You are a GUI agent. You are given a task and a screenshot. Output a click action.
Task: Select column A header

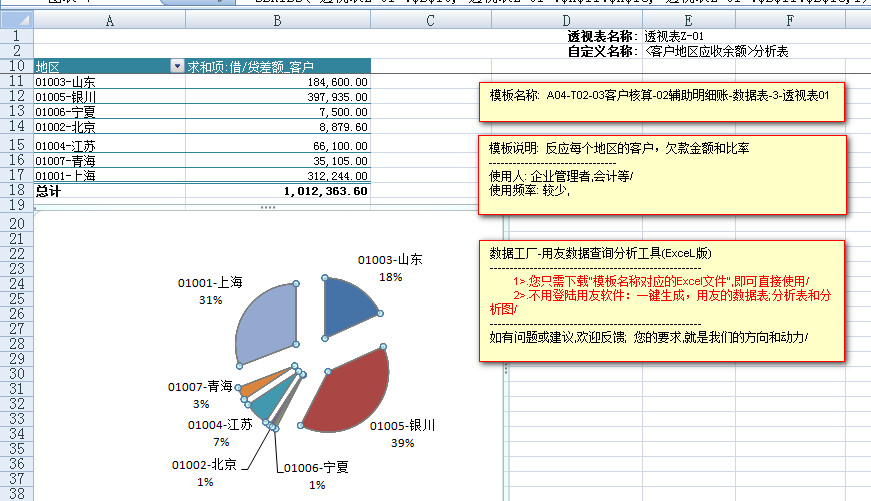(x=109, y=20)
